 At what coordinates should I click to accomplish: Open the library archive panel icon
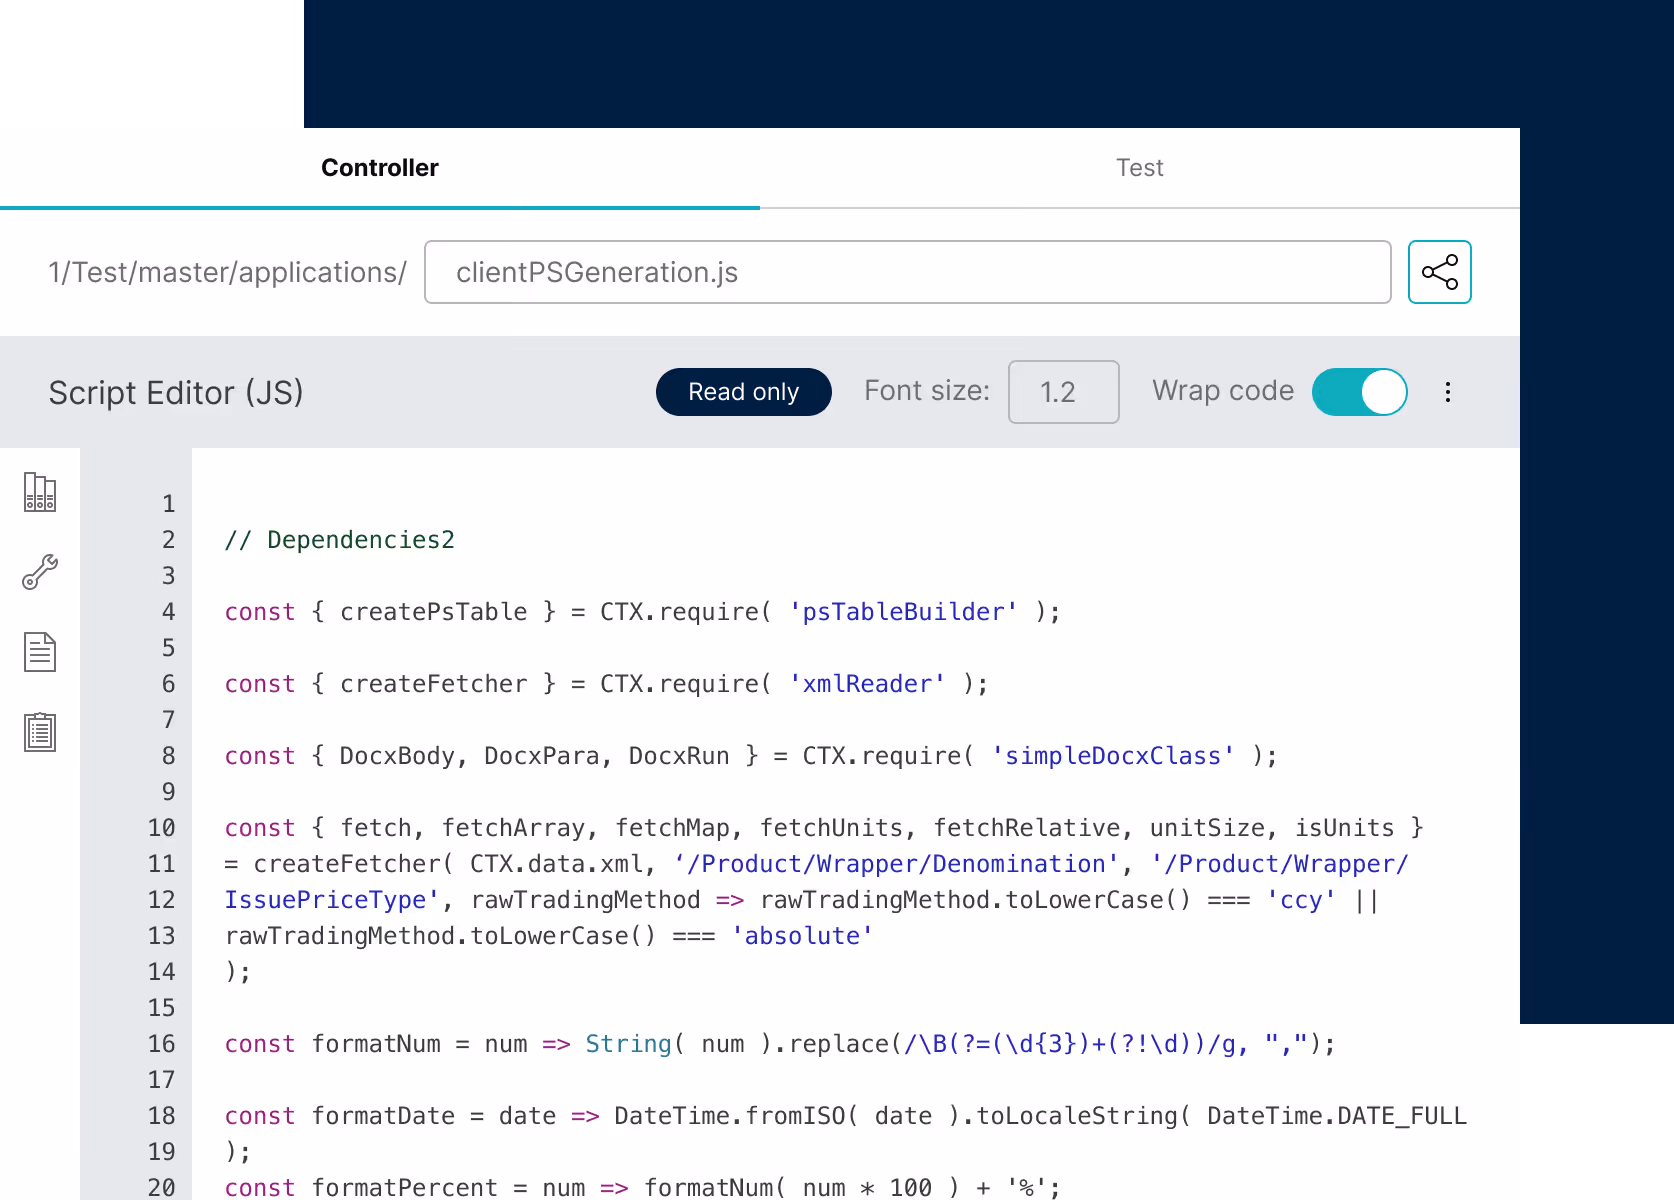coord(39,492)
